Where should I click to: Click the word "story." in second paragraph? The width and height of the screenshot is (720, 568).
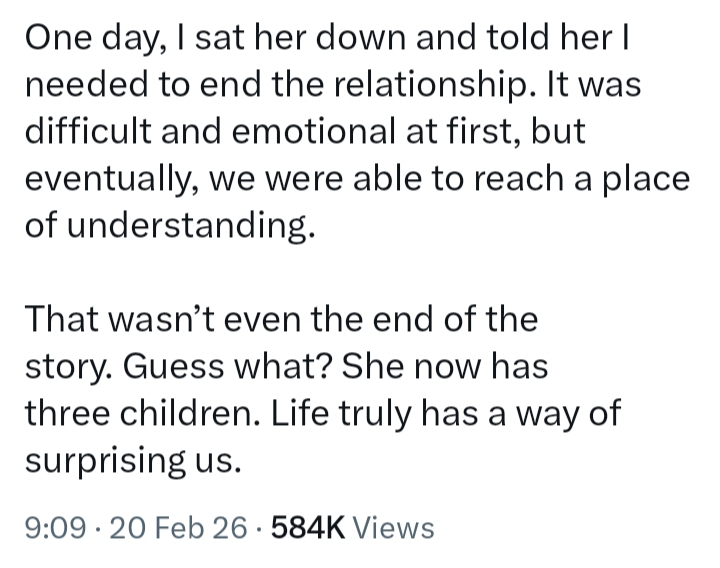[62, 367]
